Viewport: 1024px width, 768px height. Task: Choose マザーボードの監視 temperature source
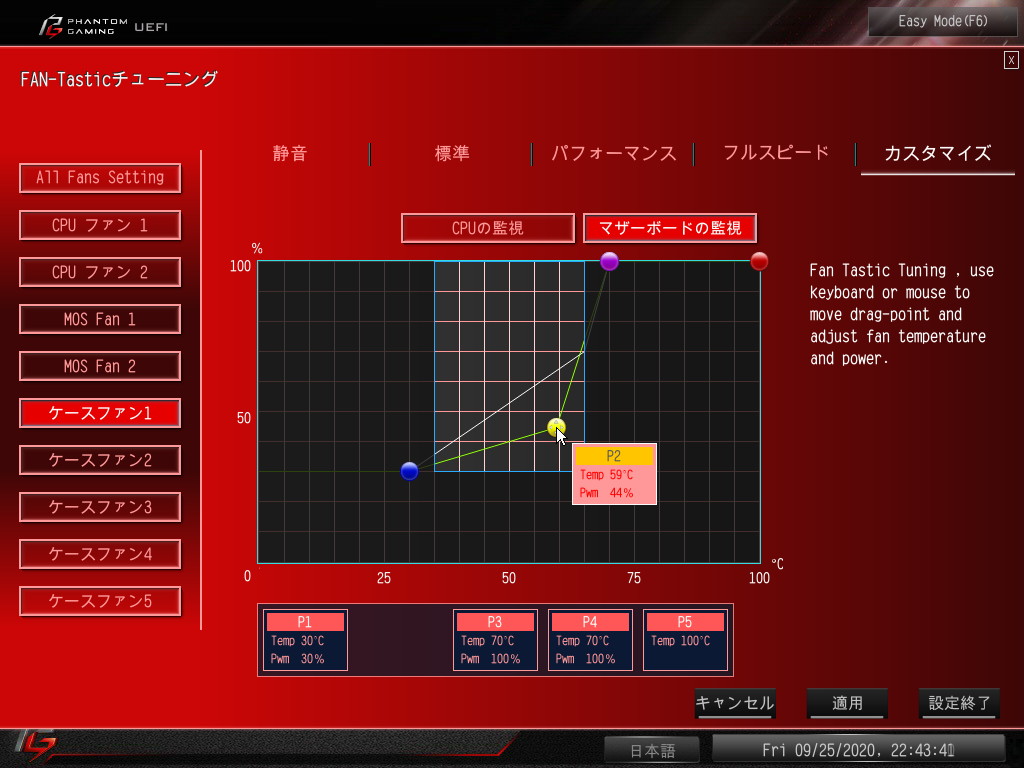click(x=670, y=228)
